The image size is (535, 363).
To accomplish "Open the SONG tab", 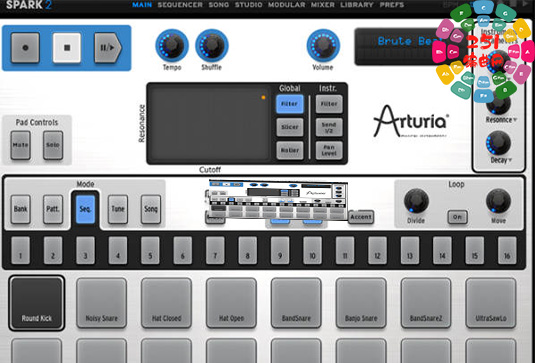I will [219, 5].
